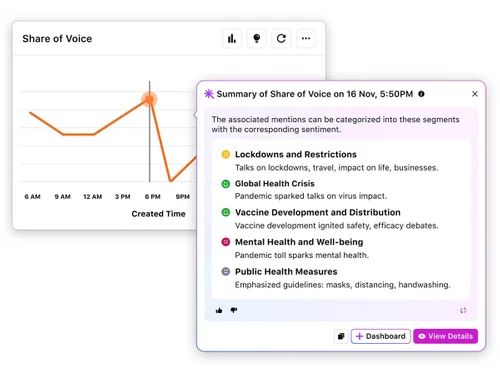500x375 pixels.
Task: Refresh the Share of Voice widget
Action: click(281, 39)
